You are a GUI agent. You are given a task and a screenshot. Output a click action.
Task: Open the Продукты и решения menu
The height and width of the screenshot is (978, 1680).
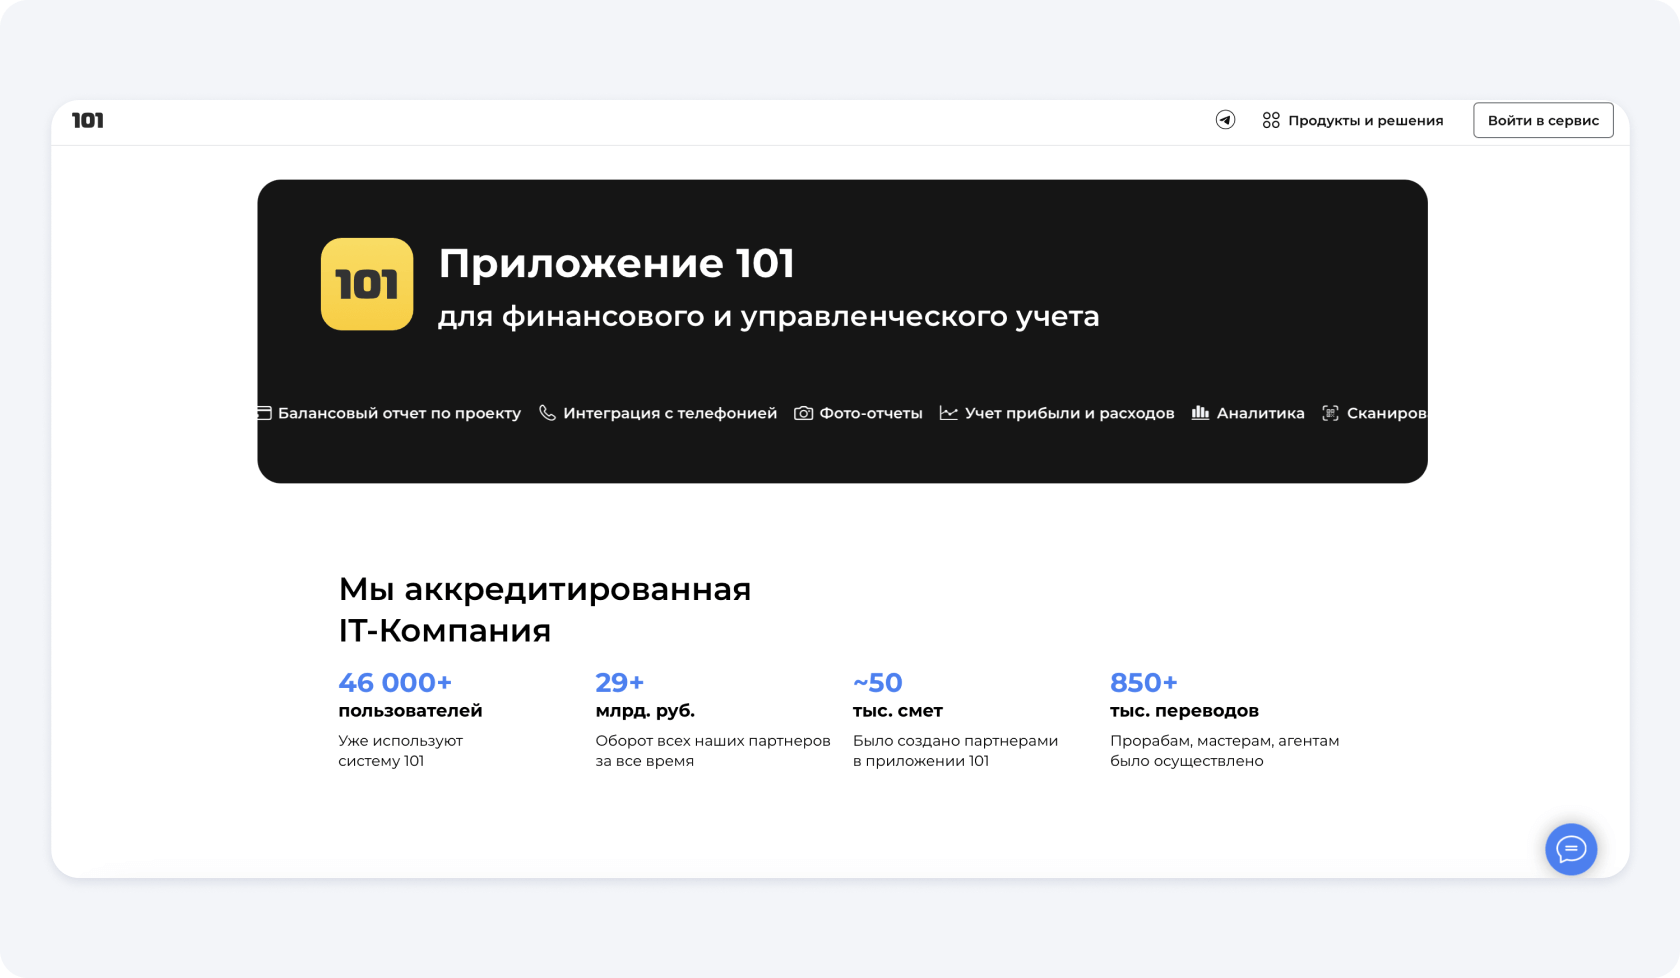click(1365, 120)
